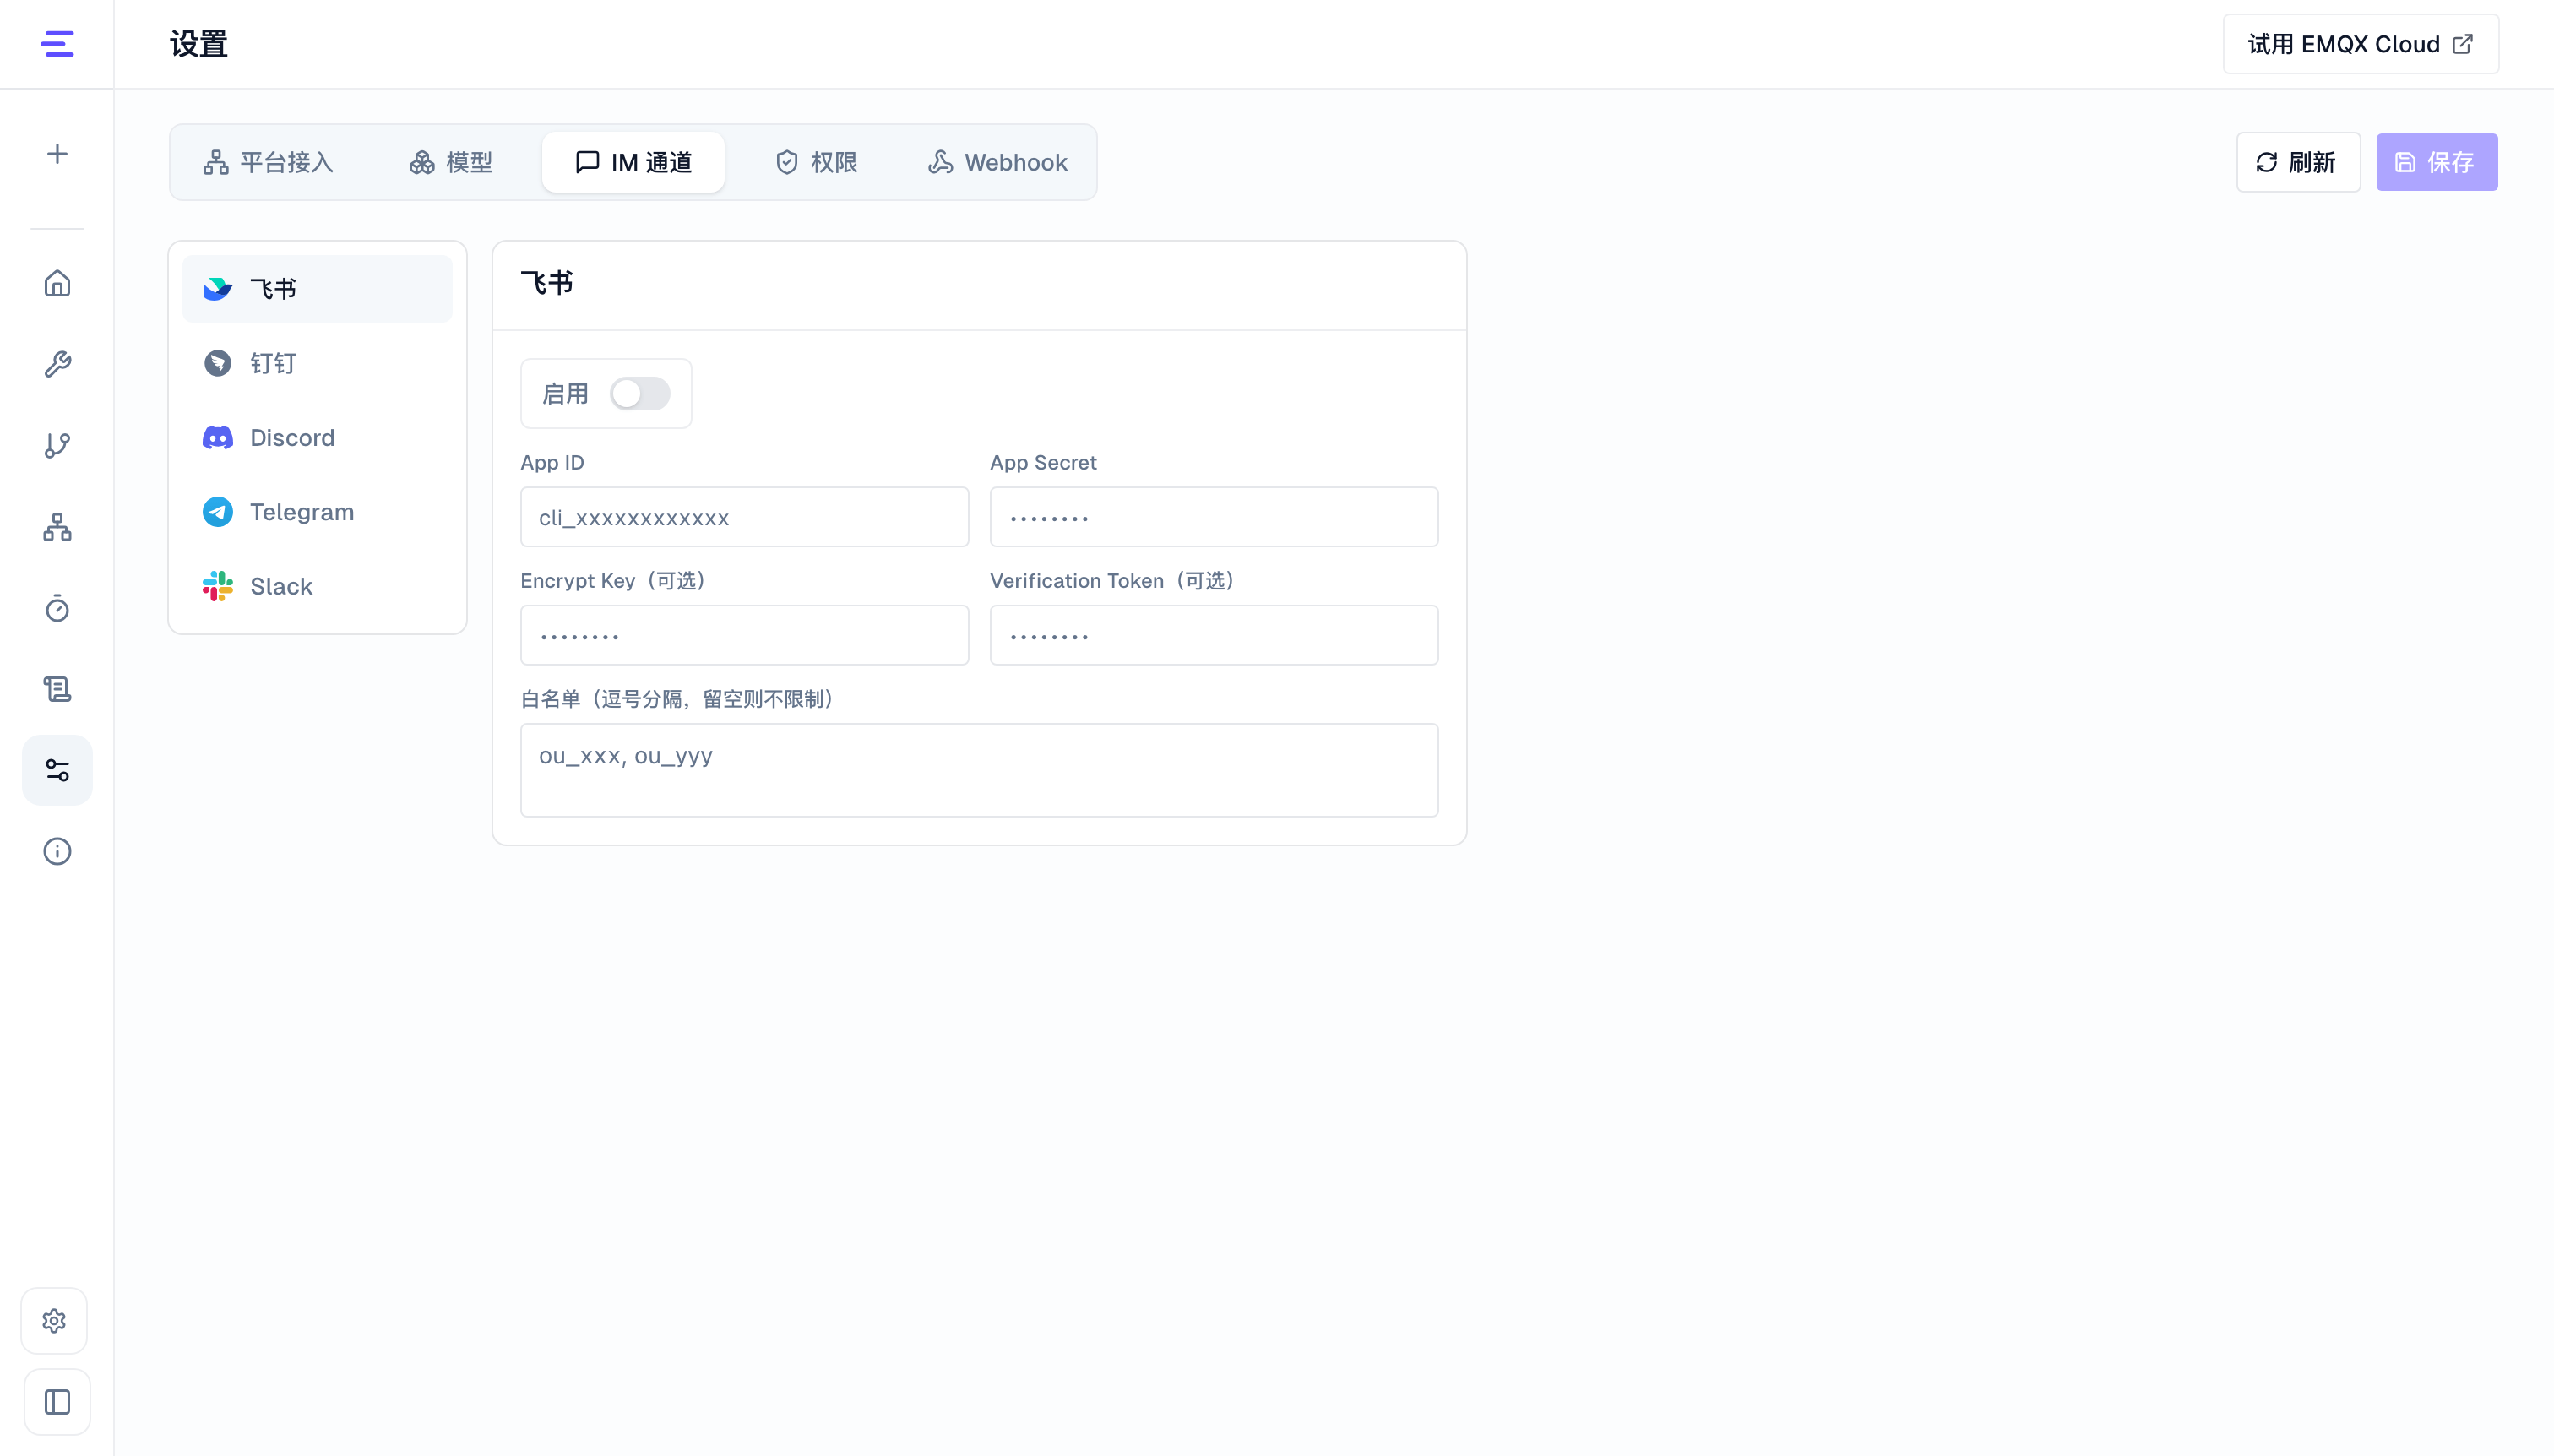The height and width of the screenshot is (1456, 2554).
Task: Click the plus icon in sidebar
Action: (57, 154)
